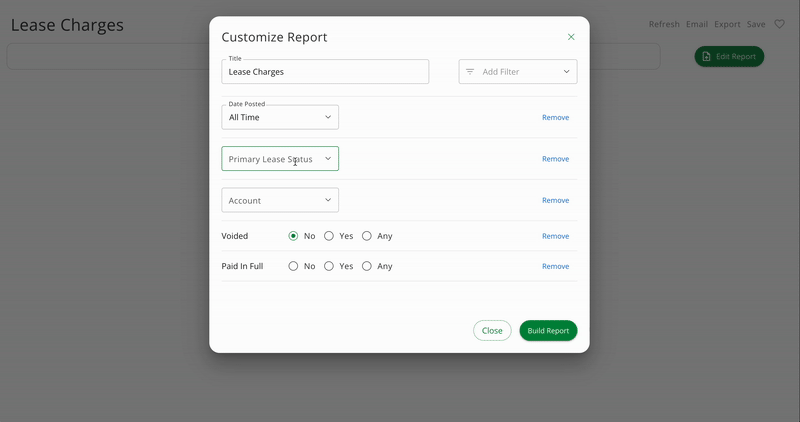This screenshot has width=800, height=422.
Task: Select Yes for Voided
Action: pos(329,236)
